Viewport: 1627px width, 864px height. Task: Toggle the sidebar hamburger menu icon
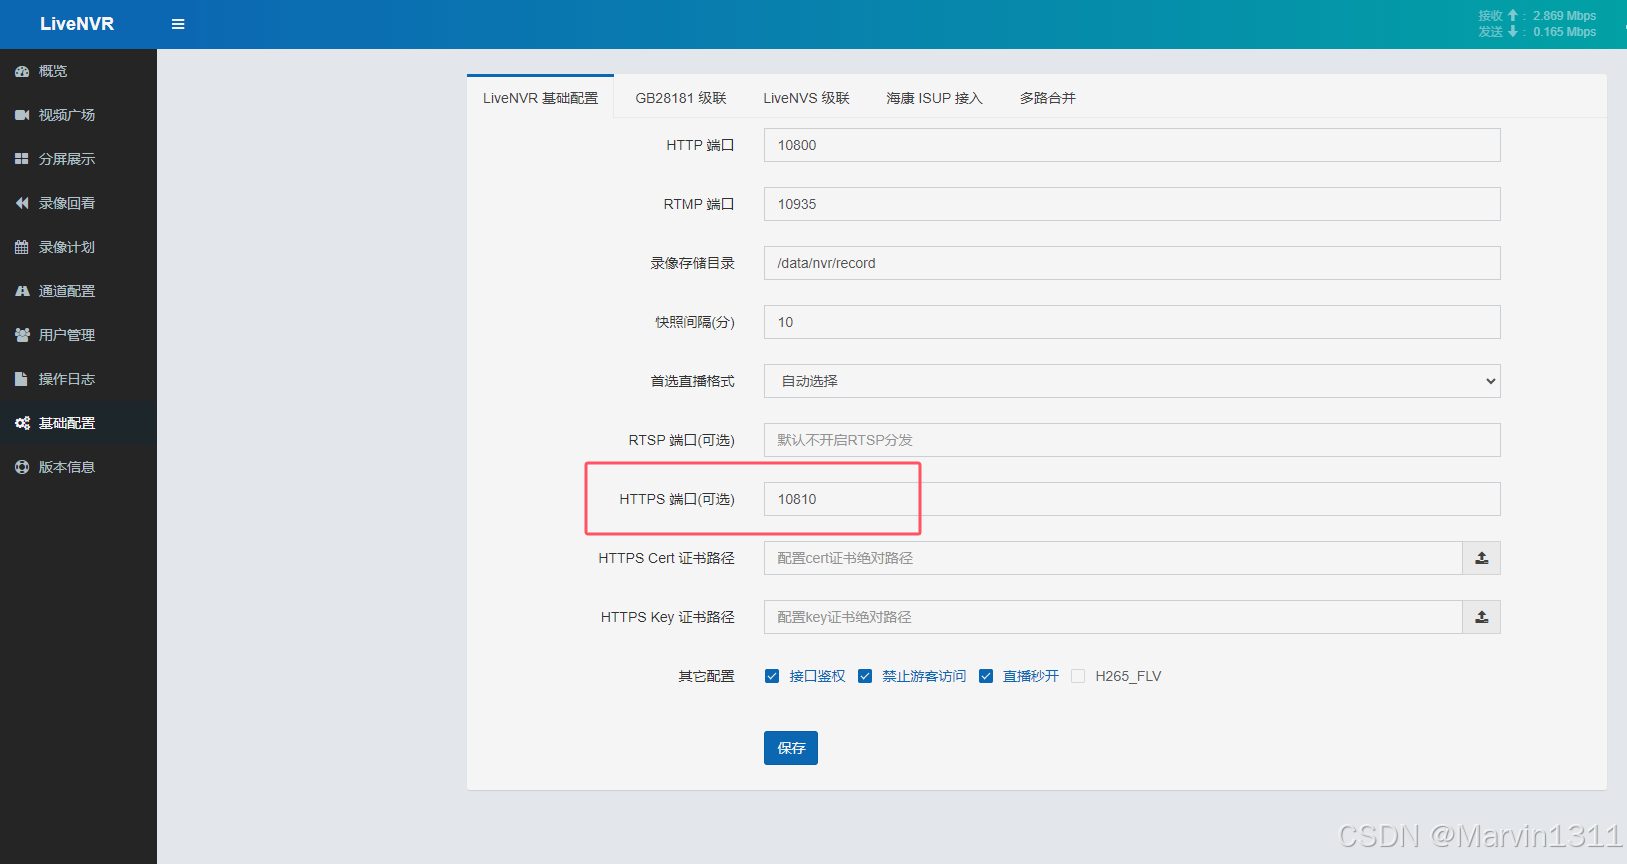click(x=178, y=24)
